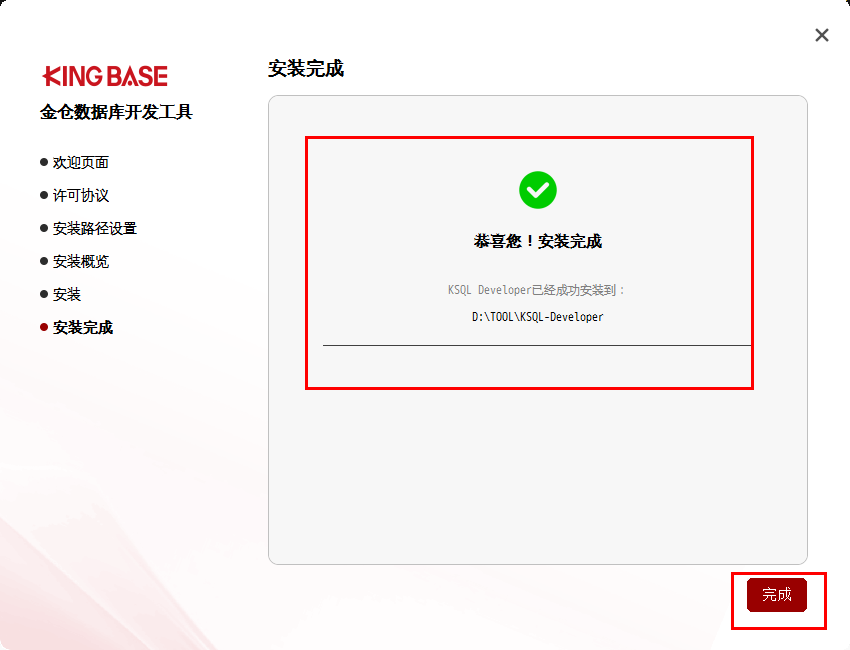Screen dimensions: 850x650
Task: Click the bullet beside 欢迎页面
Action: tap(44, 162)
